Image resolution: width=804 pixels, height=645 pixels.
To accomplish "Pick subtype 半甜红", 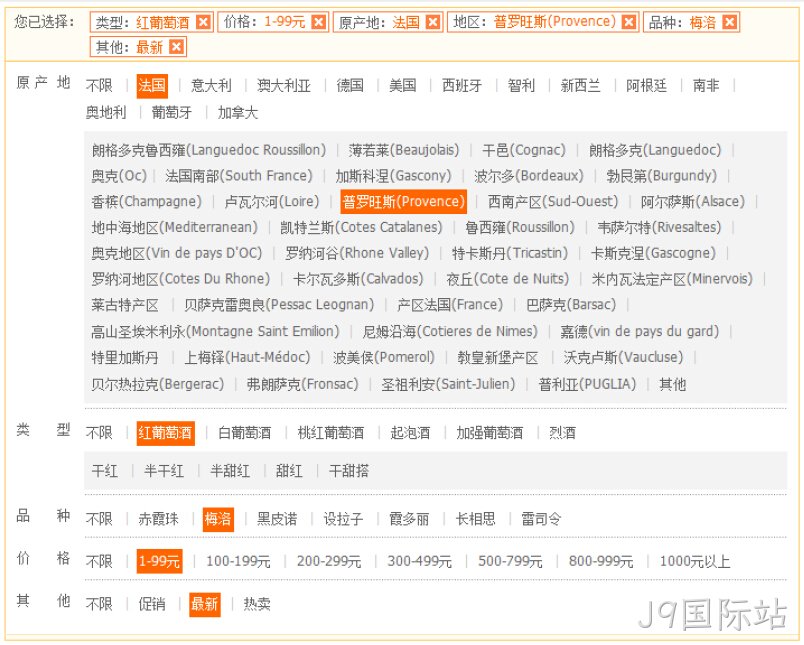I will coord(230,471).
